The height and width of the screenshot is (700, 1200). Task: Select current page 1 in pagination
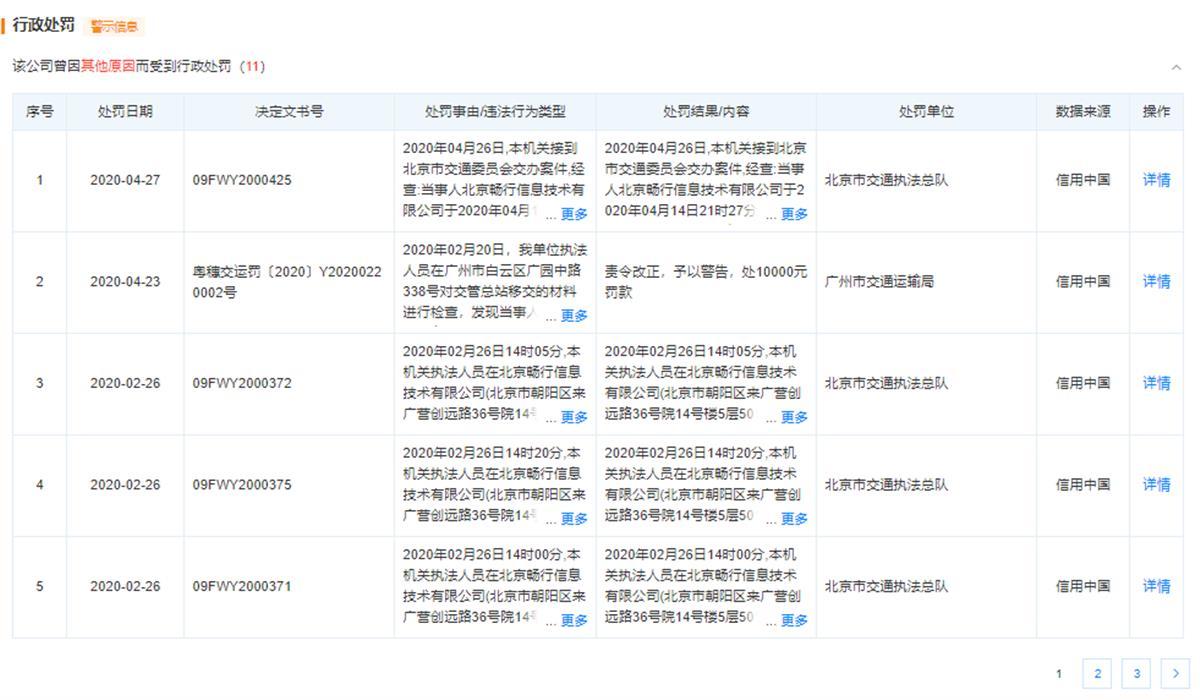pyautogui.click(x=1059, y=674)
